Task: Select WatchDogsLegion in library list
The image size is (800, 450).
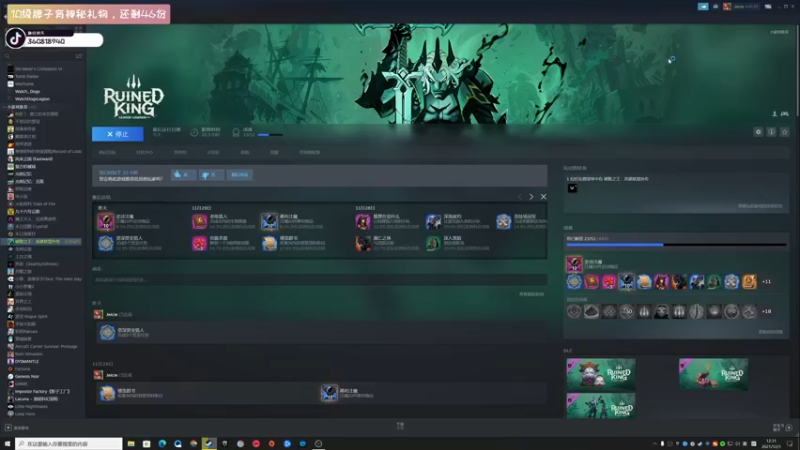Action: tap(32, 99)
